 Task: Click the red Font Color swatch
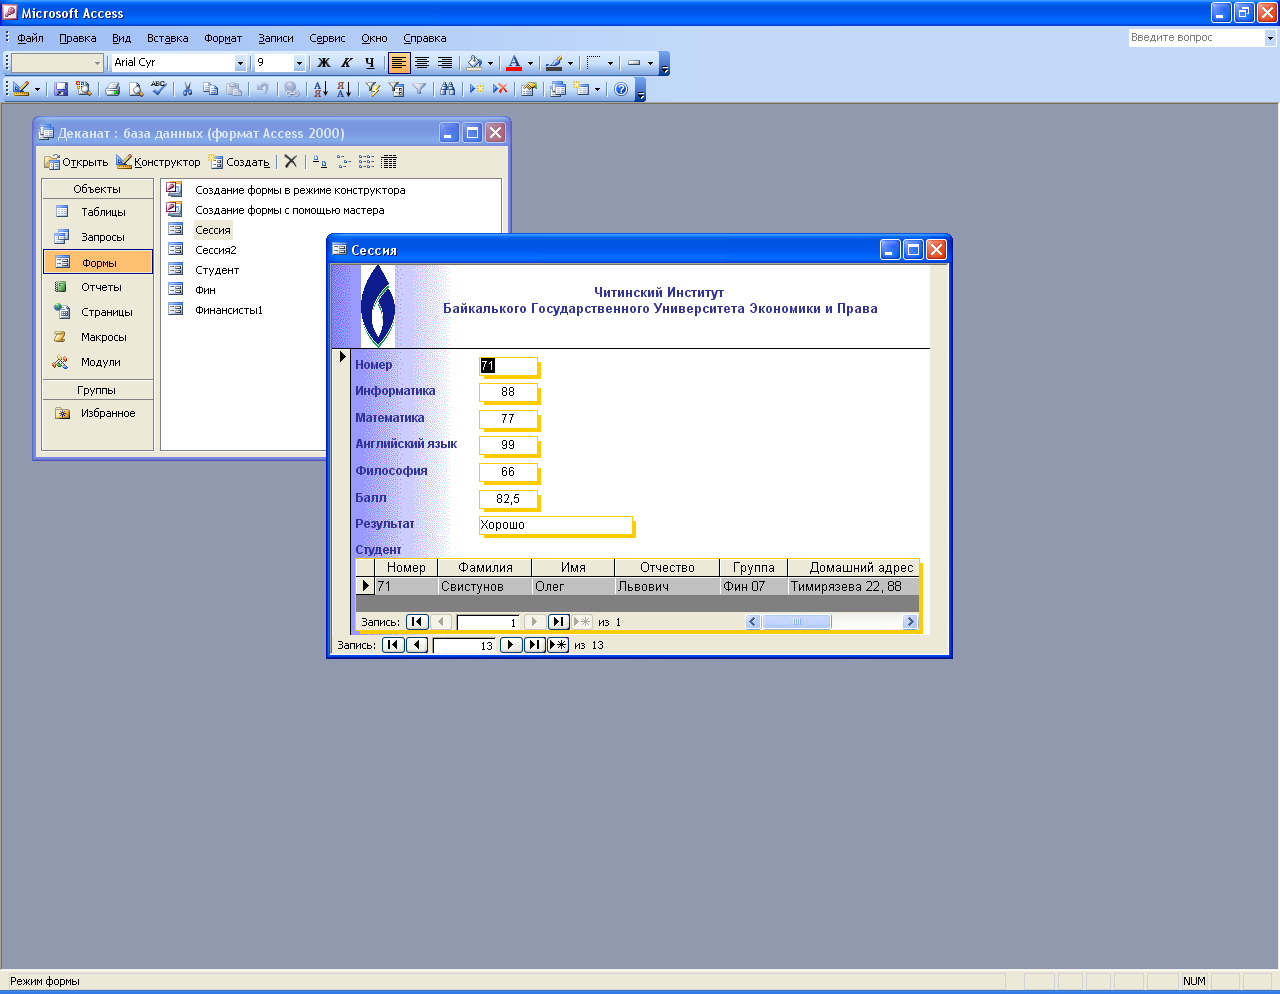click(x=514, y=62)
